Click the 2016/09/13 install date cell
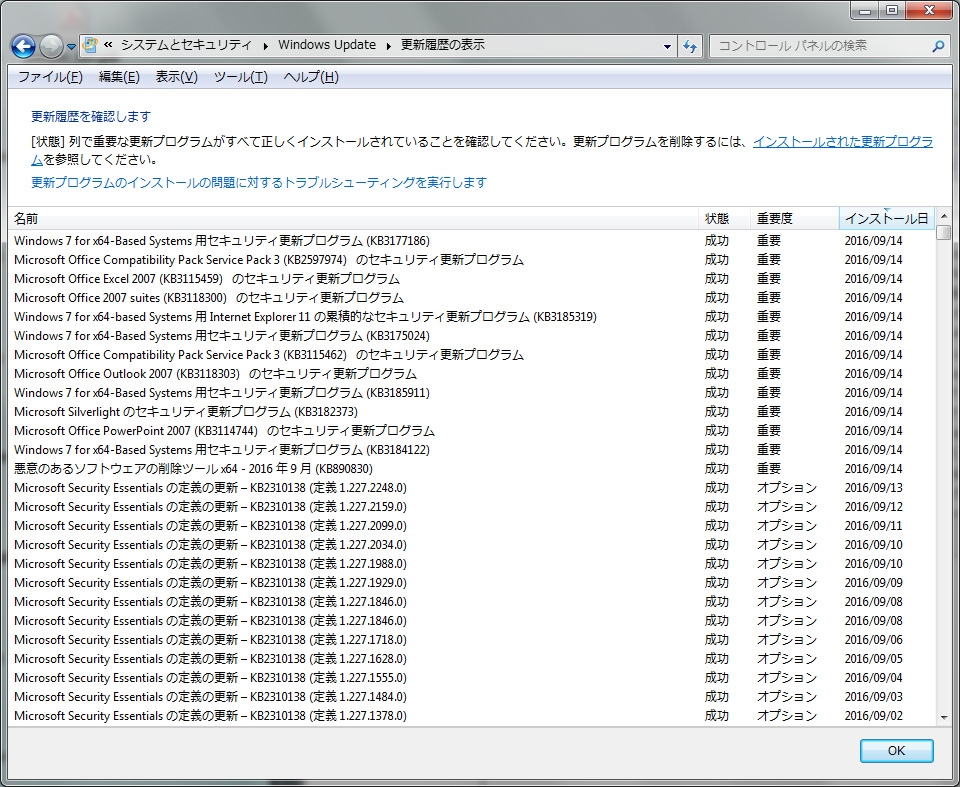 tap(874, 488)
